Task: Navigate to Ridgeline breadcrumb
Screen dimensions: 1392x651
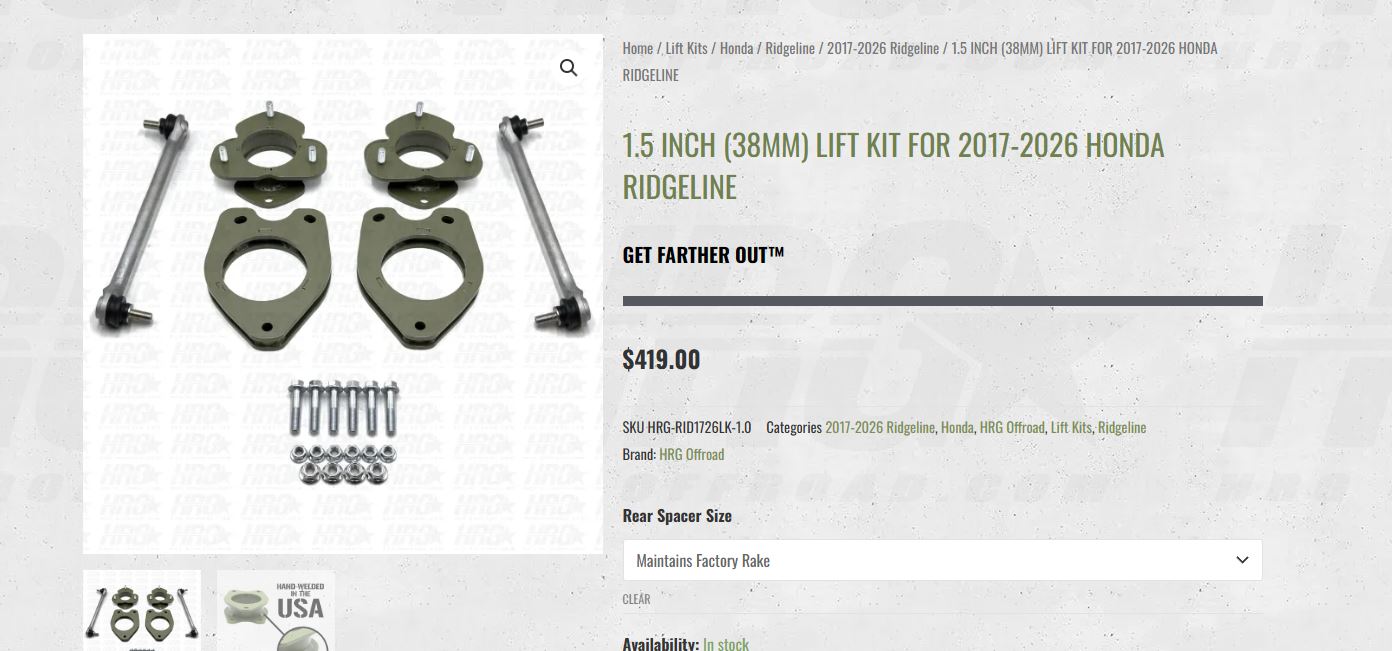Action: [x=790, y=48]
